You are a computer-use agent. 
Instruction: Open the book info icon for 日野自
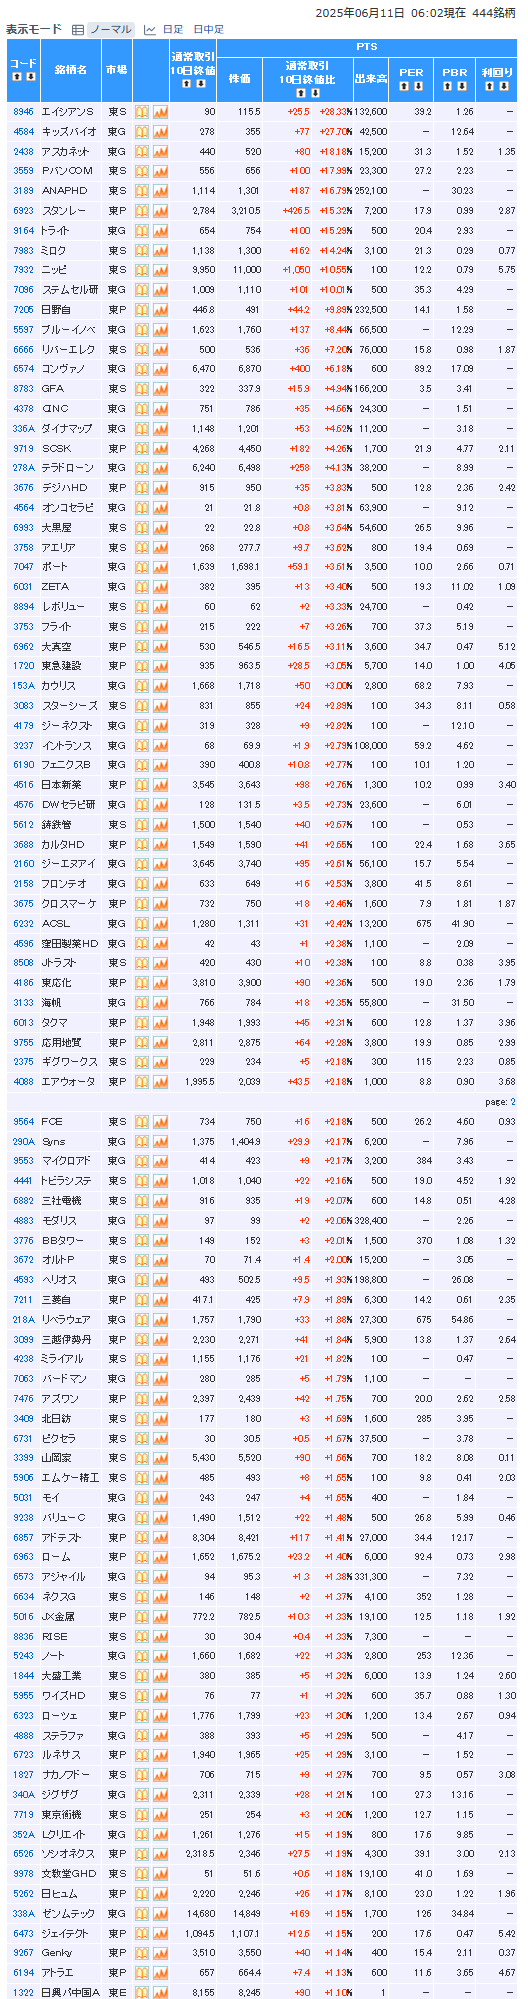[142, 310]
